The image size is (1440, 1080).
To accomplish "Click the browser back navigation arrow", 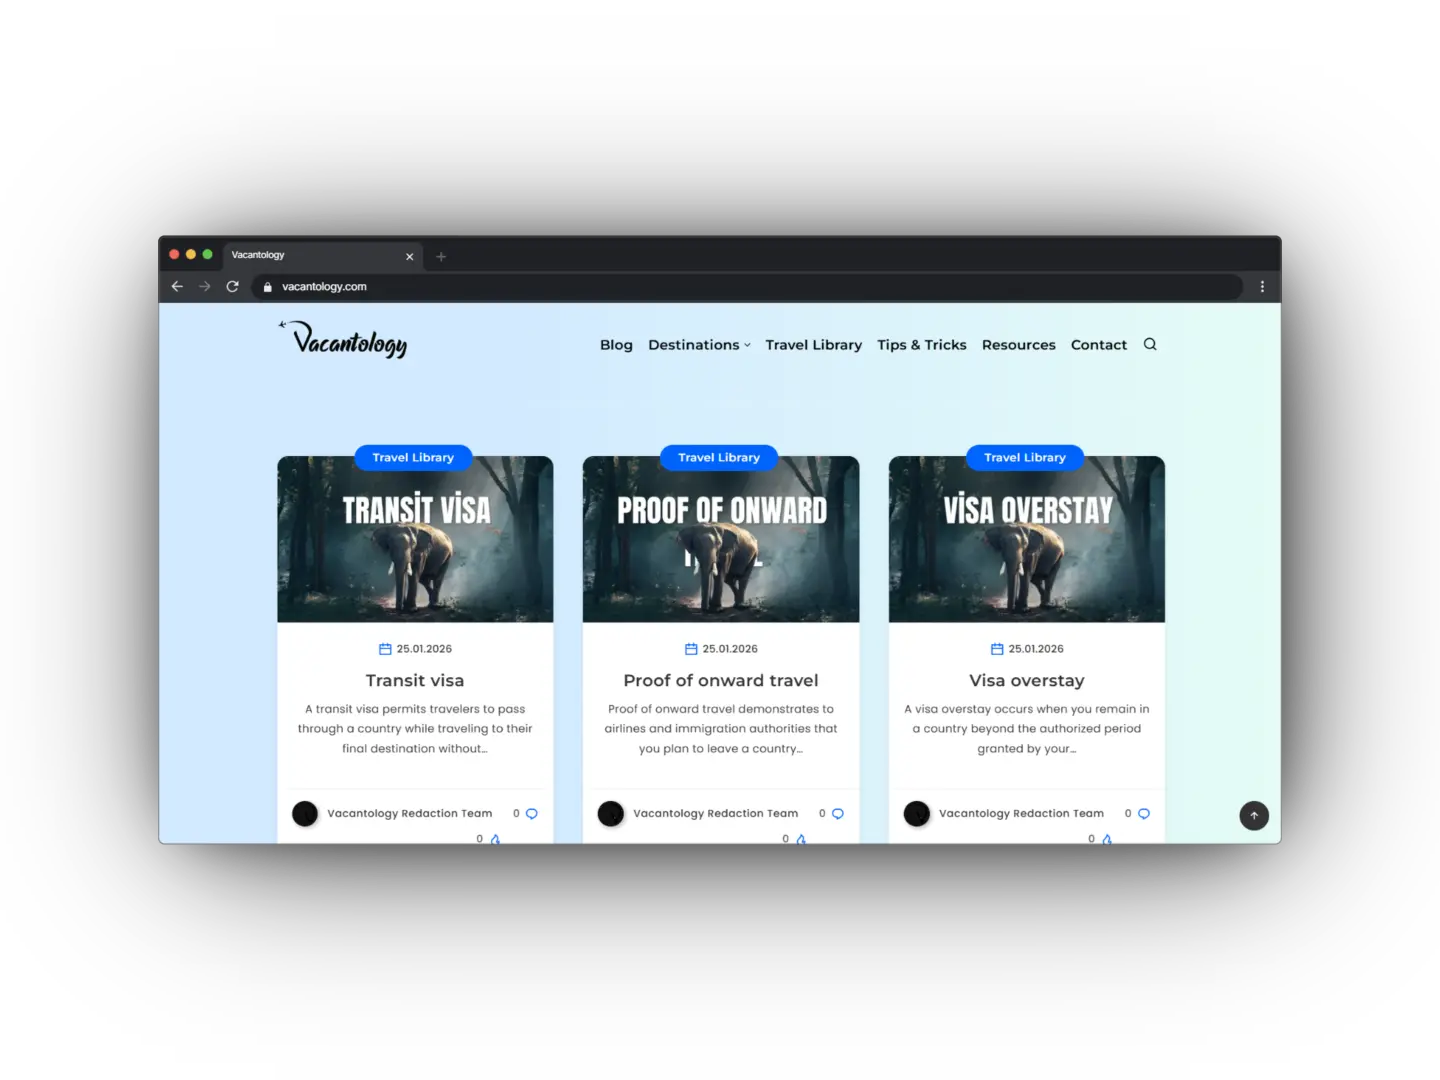I will (x=177, y=286).
